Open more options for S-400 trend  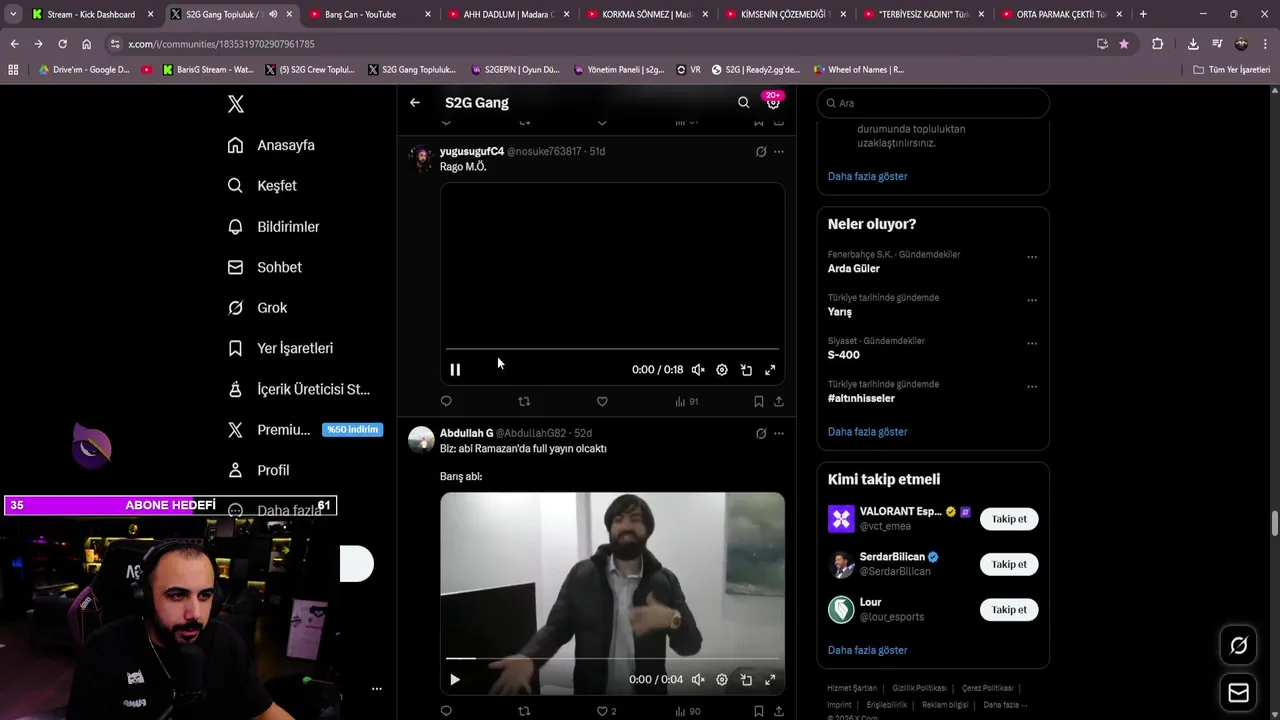1032,343
